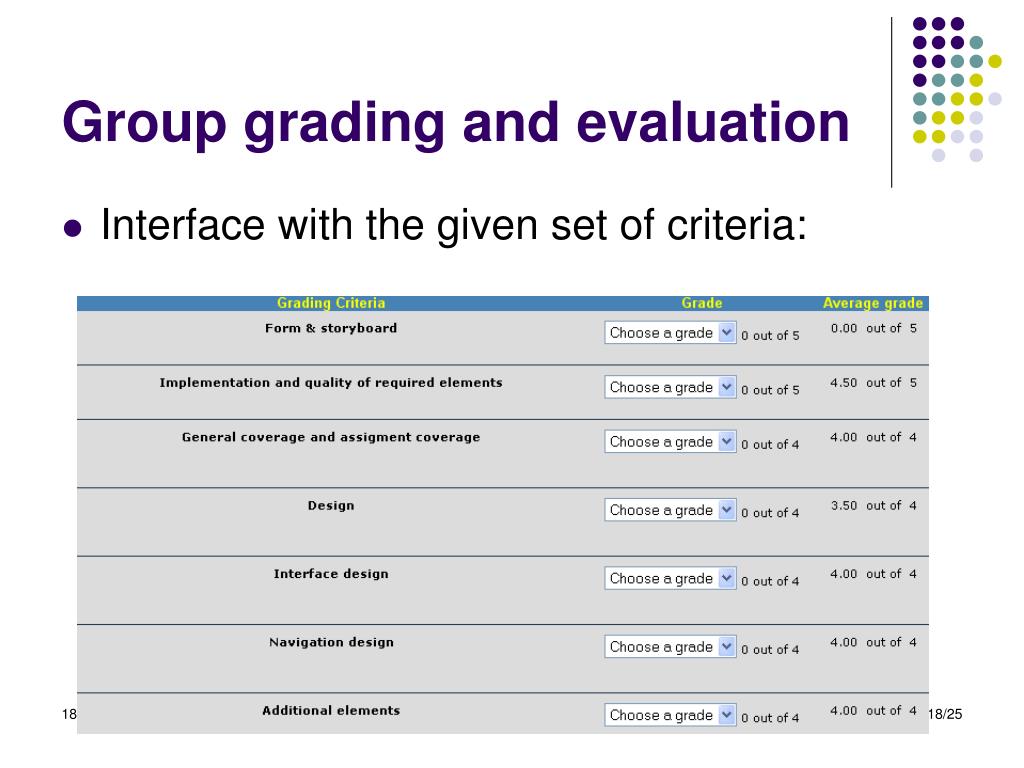
Task: Click the Grading Criteria column header
Action: (x=331, y=303)
